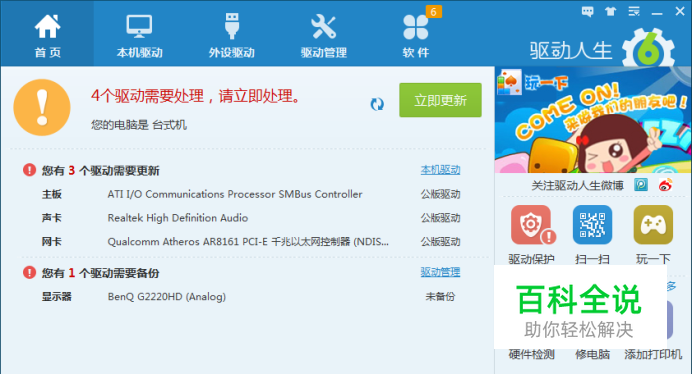The image size is (692, 374).
Task: Open the 本机驱动 link
Action: (x=440, y=170)
